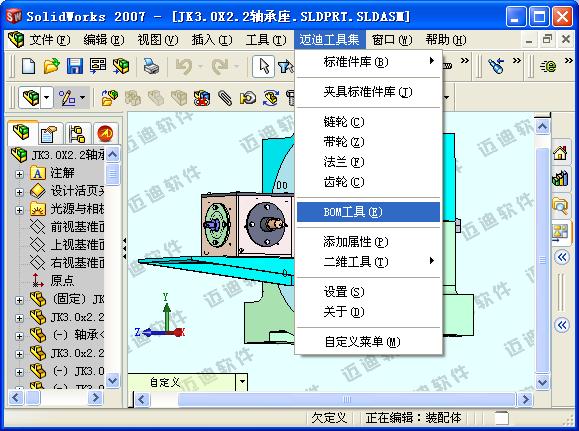Click the second double-arrow collapse button in the task pane
The image size is (579, 431).
(562, 325)
